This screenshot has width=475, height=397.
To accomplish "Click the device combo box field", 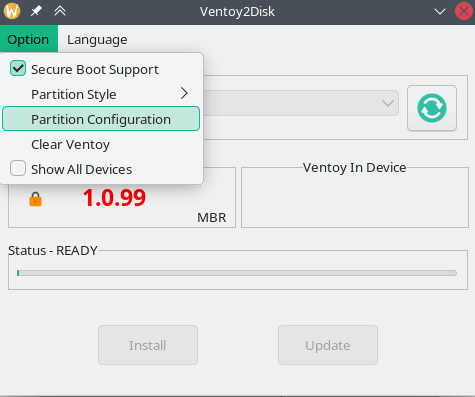I will pyautogui.click(x=301, y=103).
